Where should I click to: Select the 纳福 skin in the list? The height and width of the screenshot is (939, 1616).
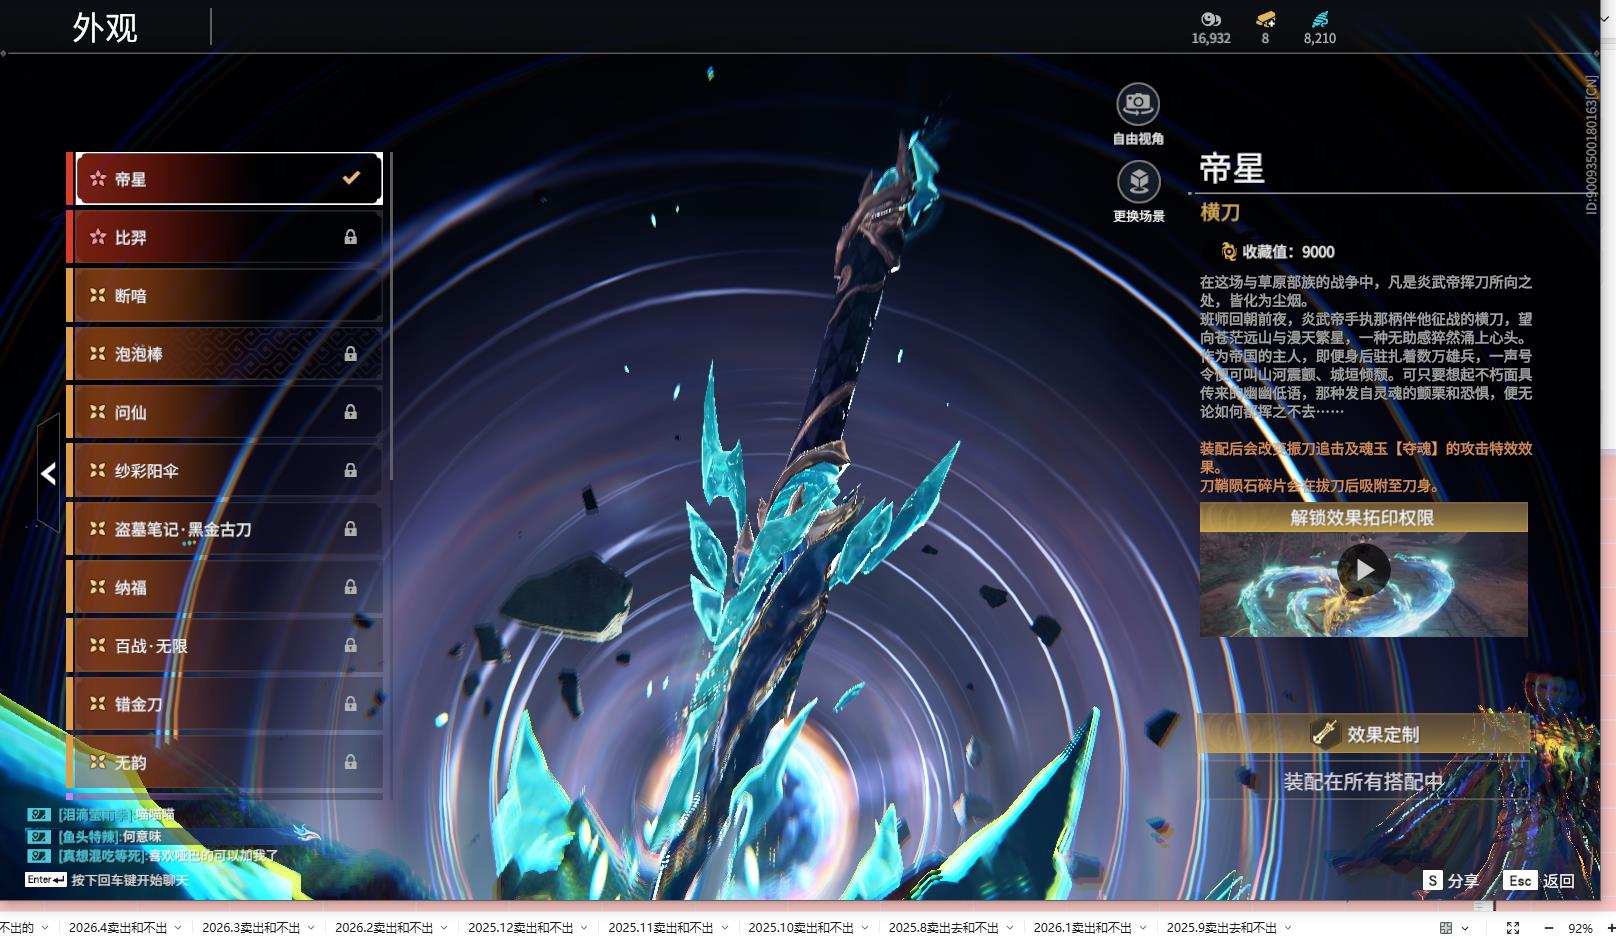coord(225,587)
